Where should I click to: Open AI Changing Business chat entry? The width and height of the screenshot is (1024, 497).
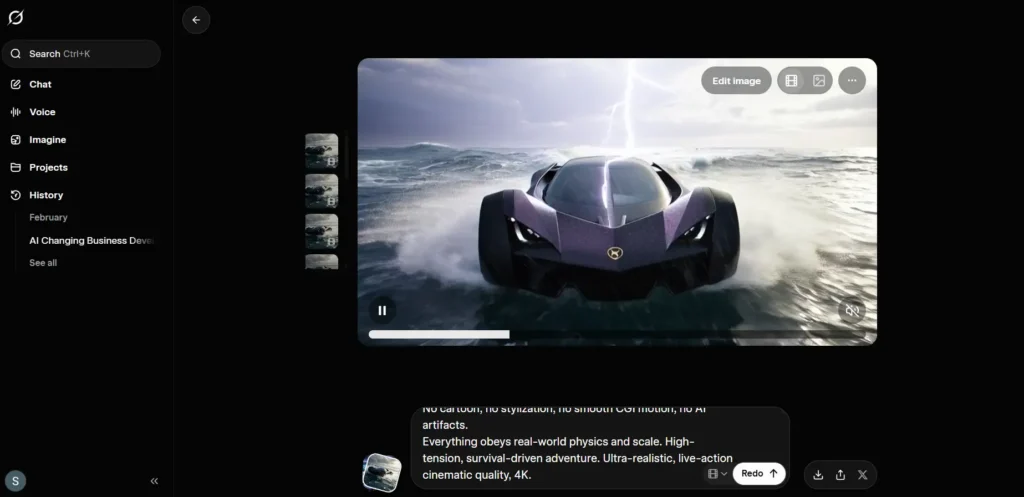[91, 240]
